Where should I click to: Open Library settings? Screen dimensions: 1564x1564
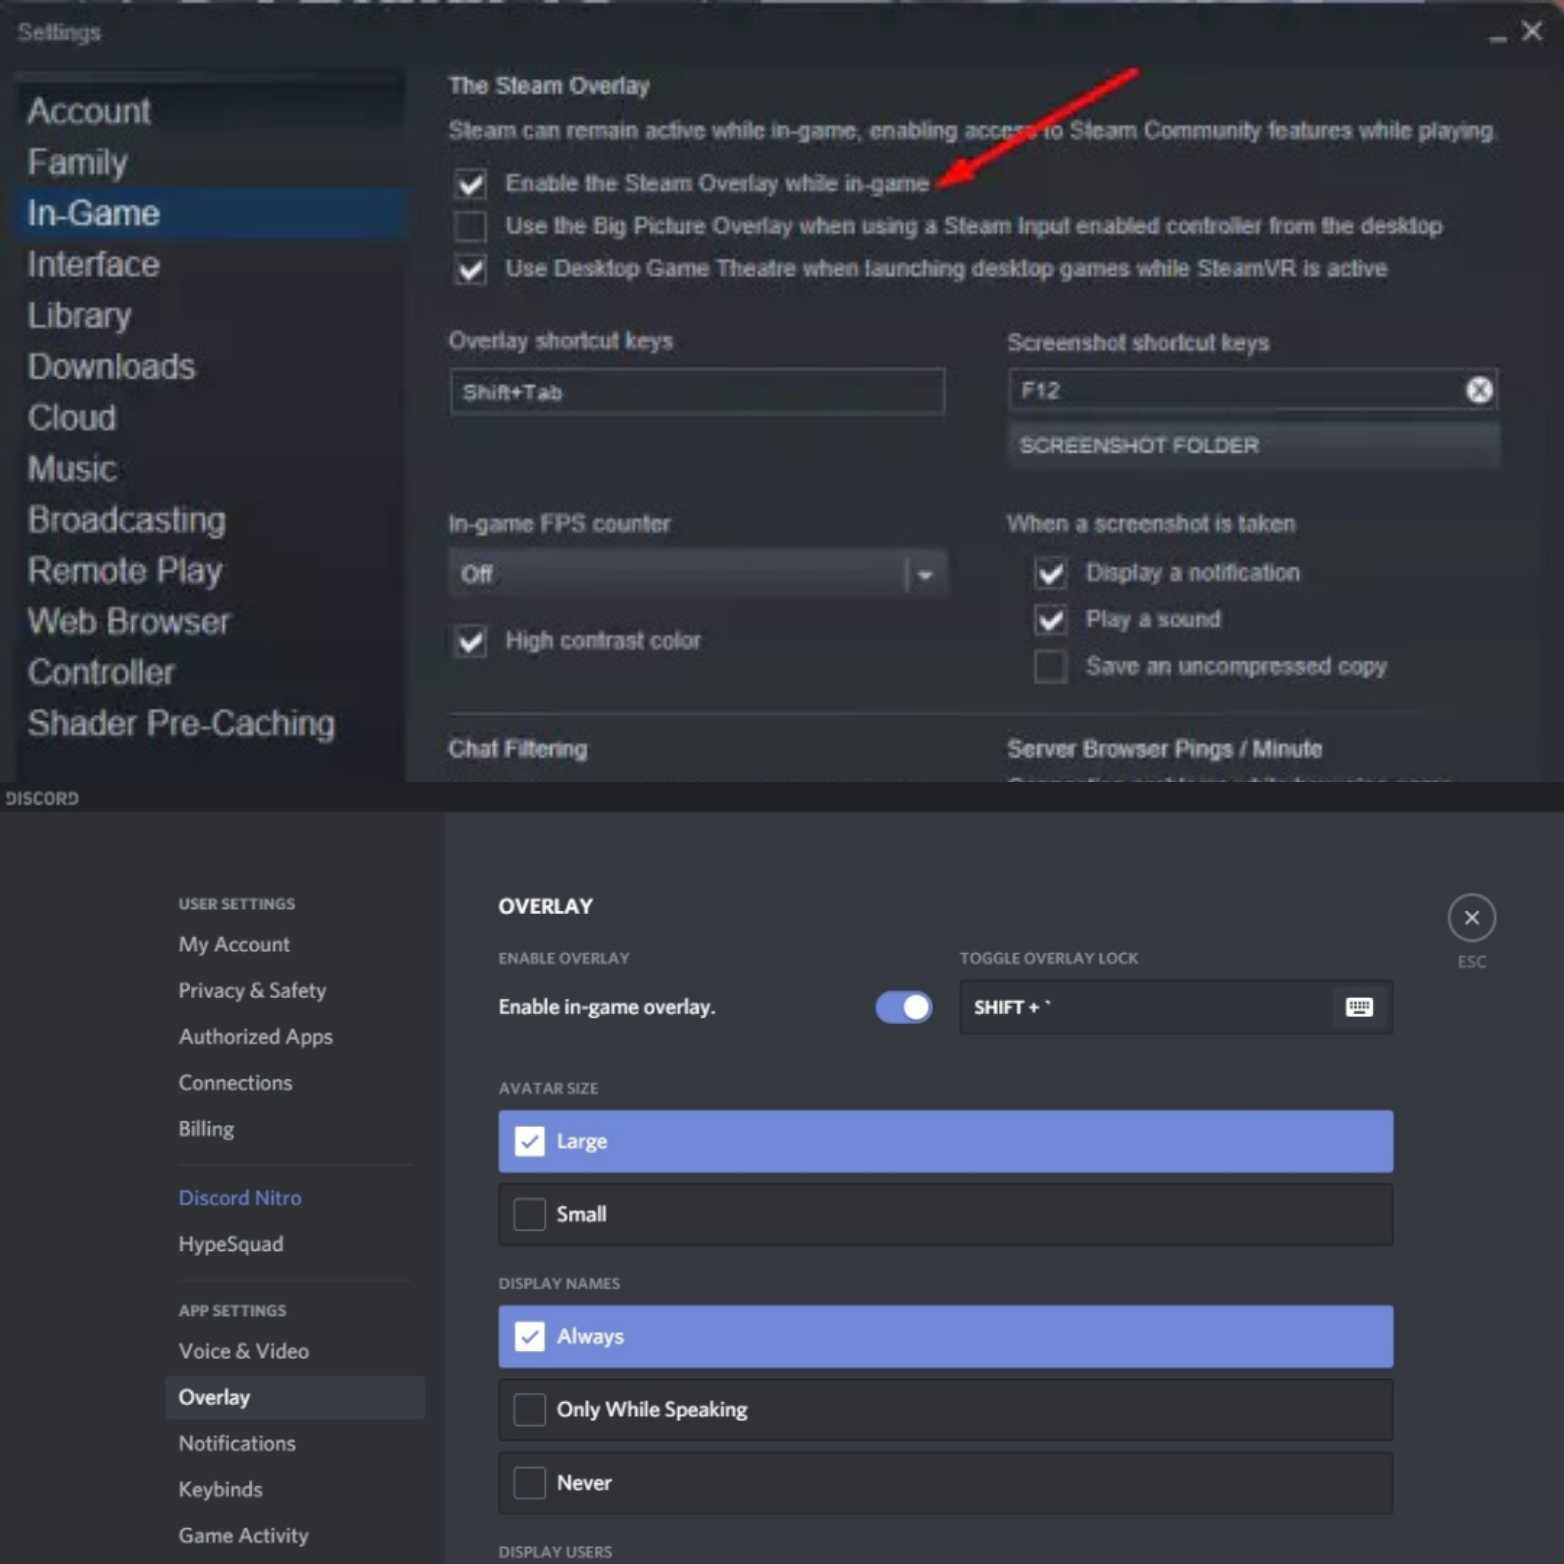[79, 316]
